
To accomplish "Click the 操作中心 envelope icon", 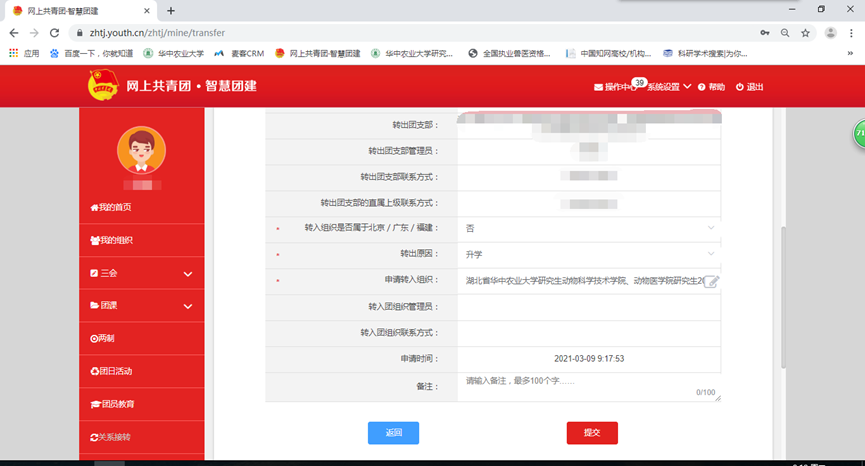I will [599, 87].
